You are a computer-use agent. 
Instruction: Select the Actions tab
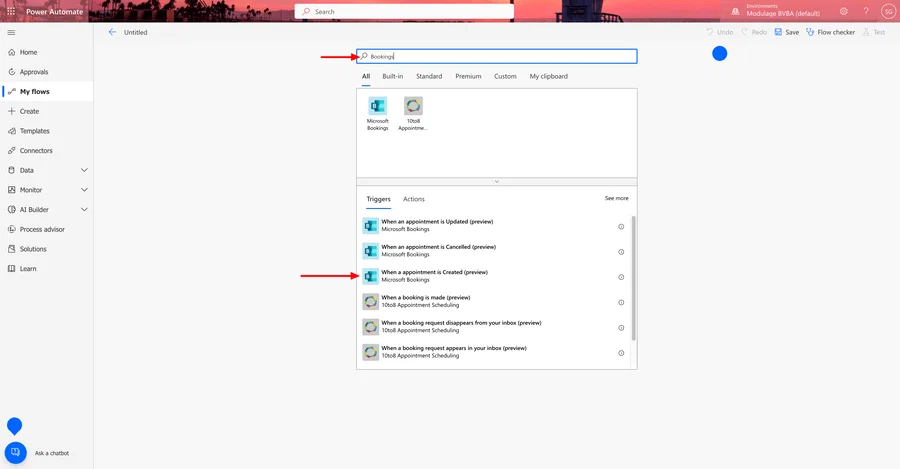[x=414, y=199]
